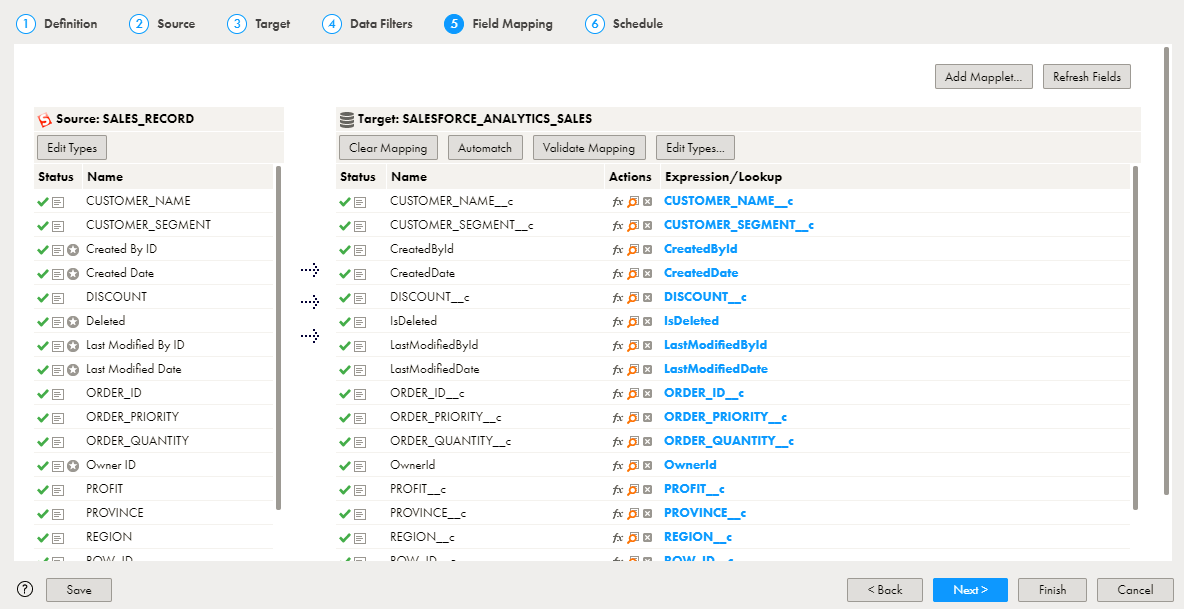Open lookup icon for CreatedDate row
This screenshot has height=610, width=1190.
pyautogui.click(x=633, y=274)
